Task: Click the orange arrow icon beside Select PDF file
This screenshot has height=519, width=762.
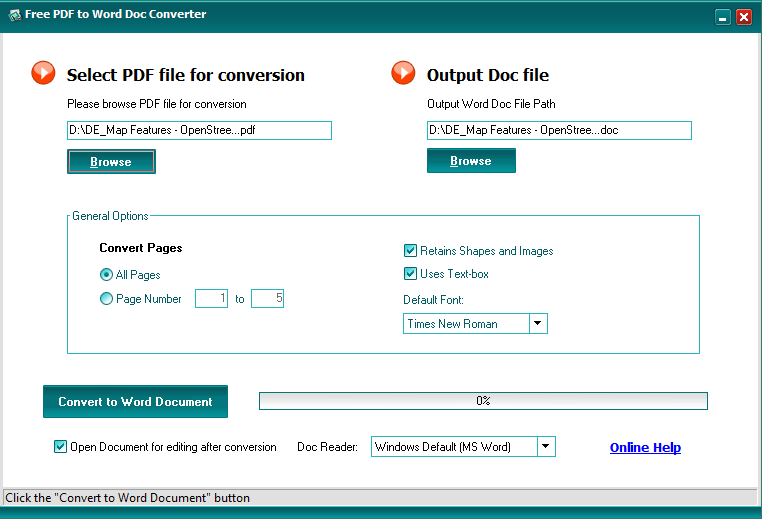Action: (x=43, y=73)
